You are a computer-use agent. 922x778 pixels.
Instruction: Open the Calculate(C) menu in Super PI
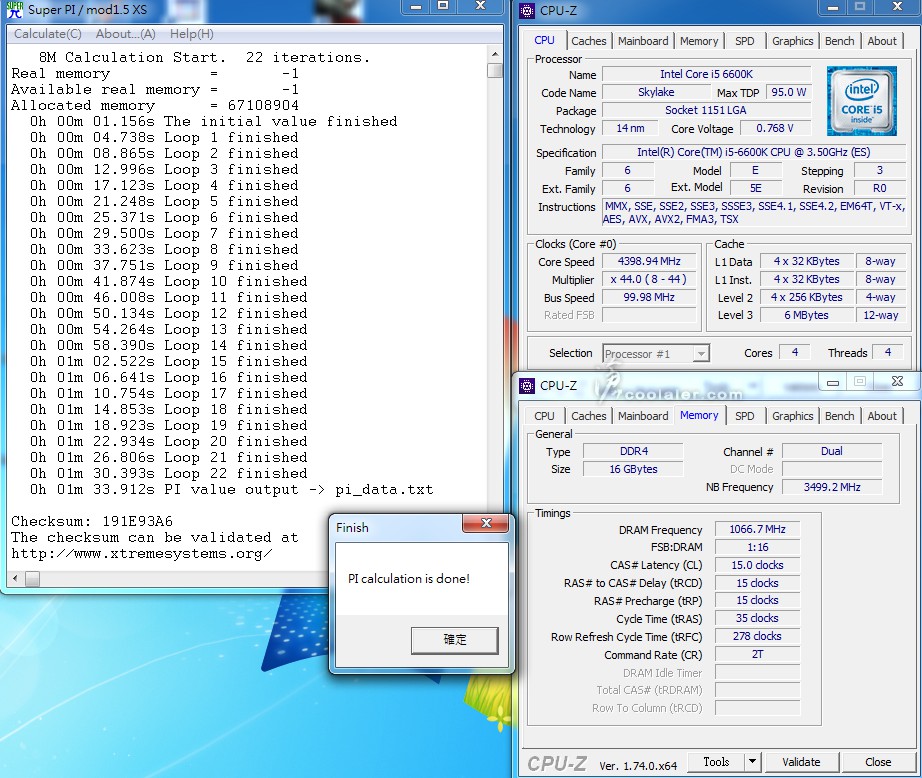pos(48,34)
